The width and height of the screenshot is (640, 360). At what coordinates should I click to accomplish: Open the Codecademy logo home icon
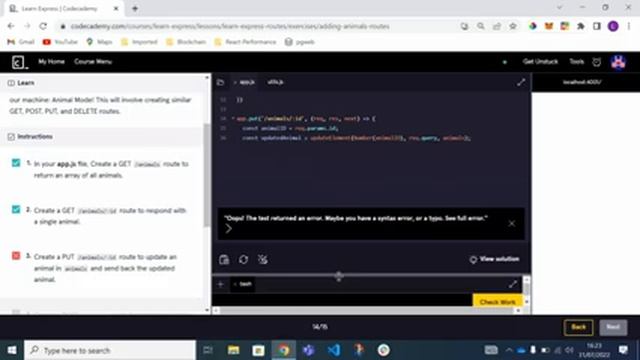[19, 62]
